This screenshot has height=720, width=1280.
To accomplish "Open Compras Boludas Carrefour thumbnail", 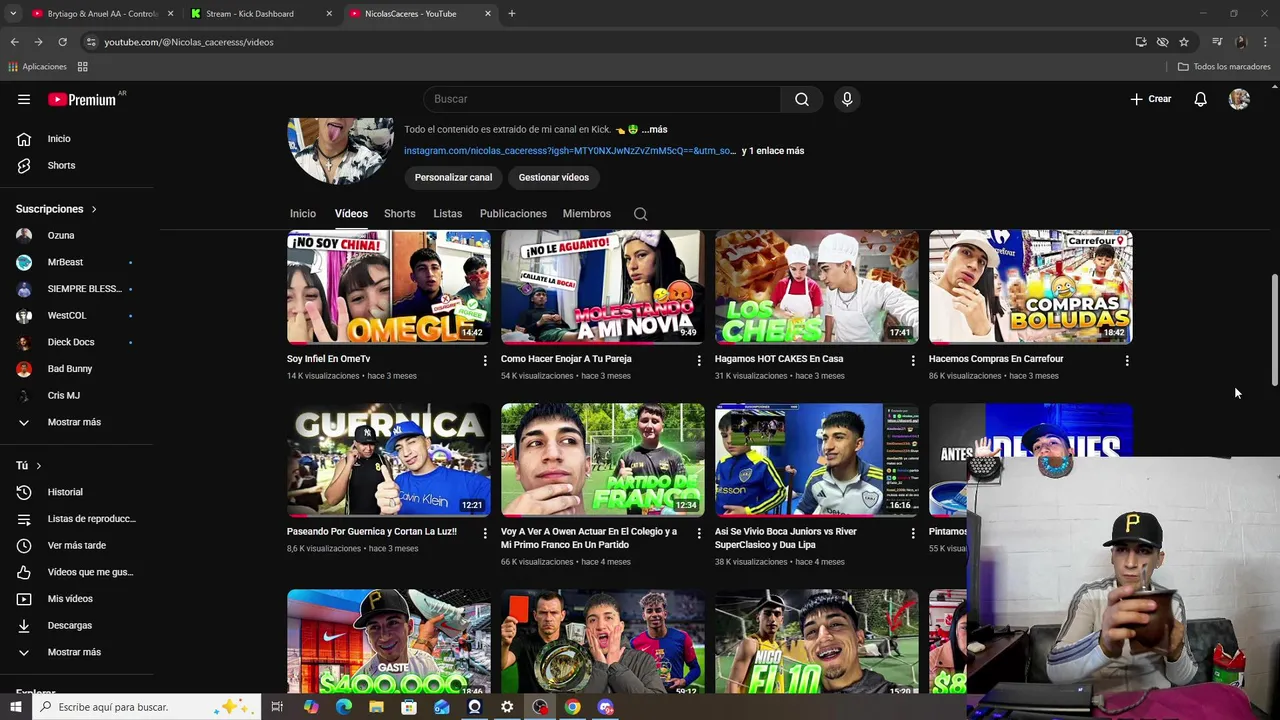I will coord(1030,287).
